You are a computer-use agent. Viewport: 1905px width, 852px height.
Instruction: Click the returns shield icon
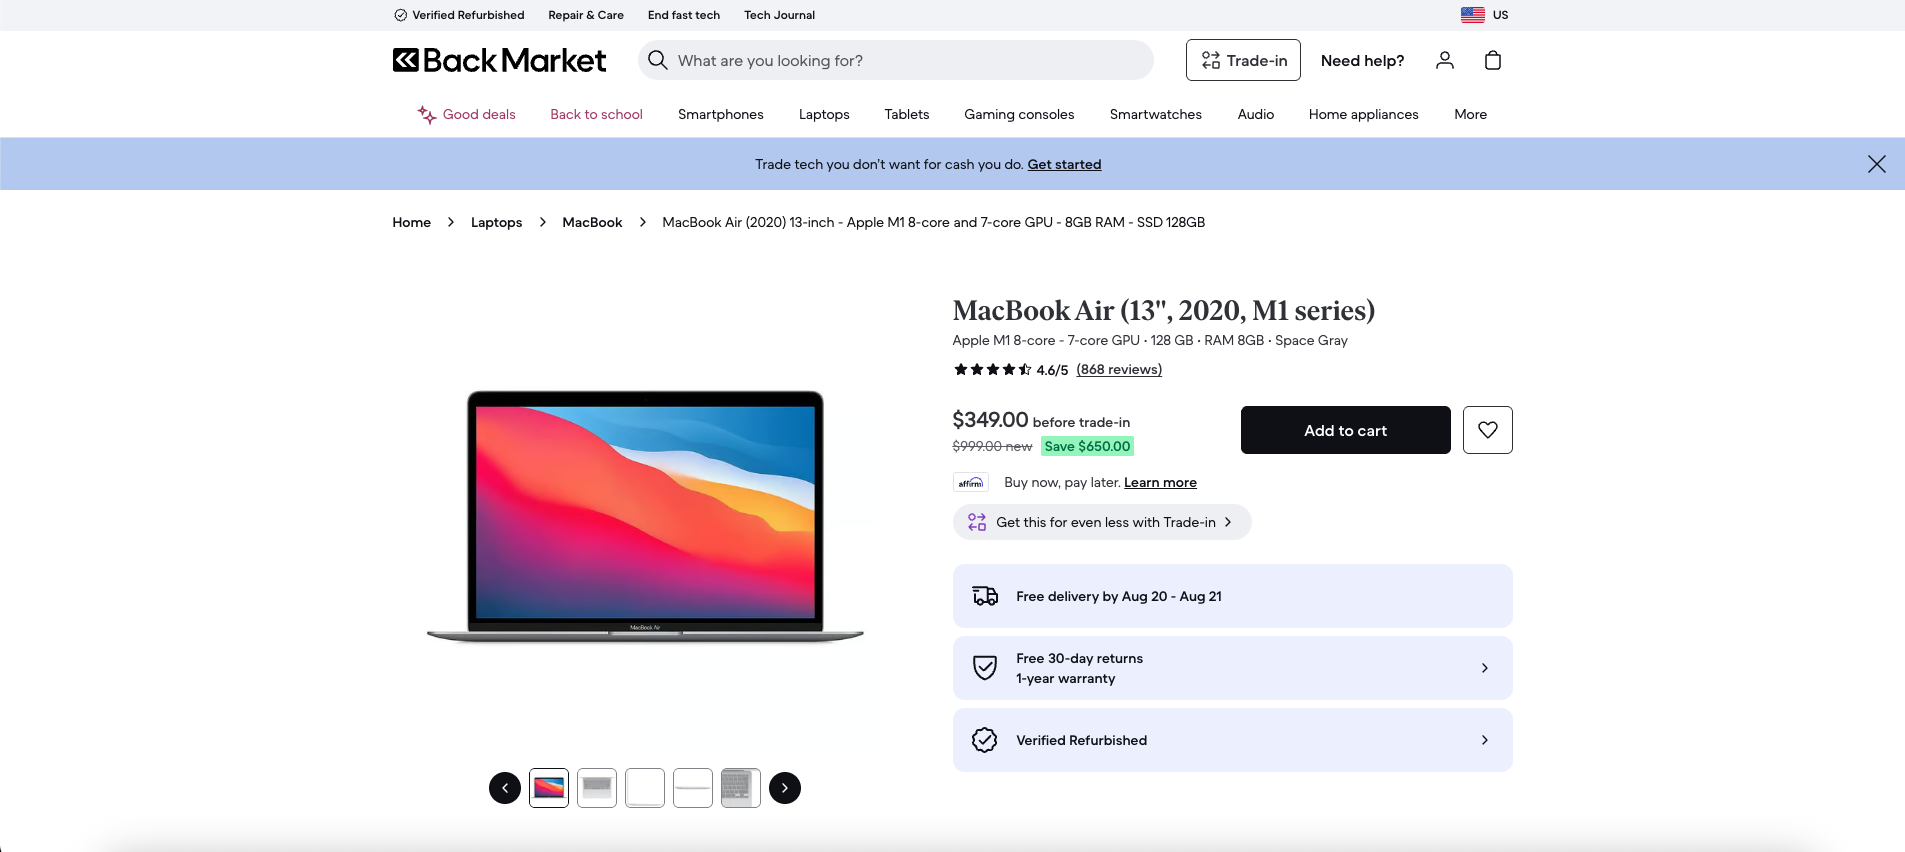[x=984, y=667]
